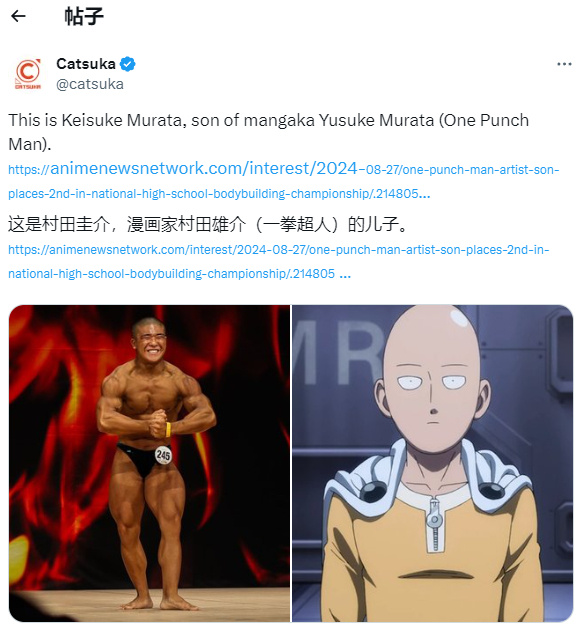The width and height of the screenshot is (585, 629).
Task: Expand the ellipsis after first link's 214805
Action: tap(424, 194)
